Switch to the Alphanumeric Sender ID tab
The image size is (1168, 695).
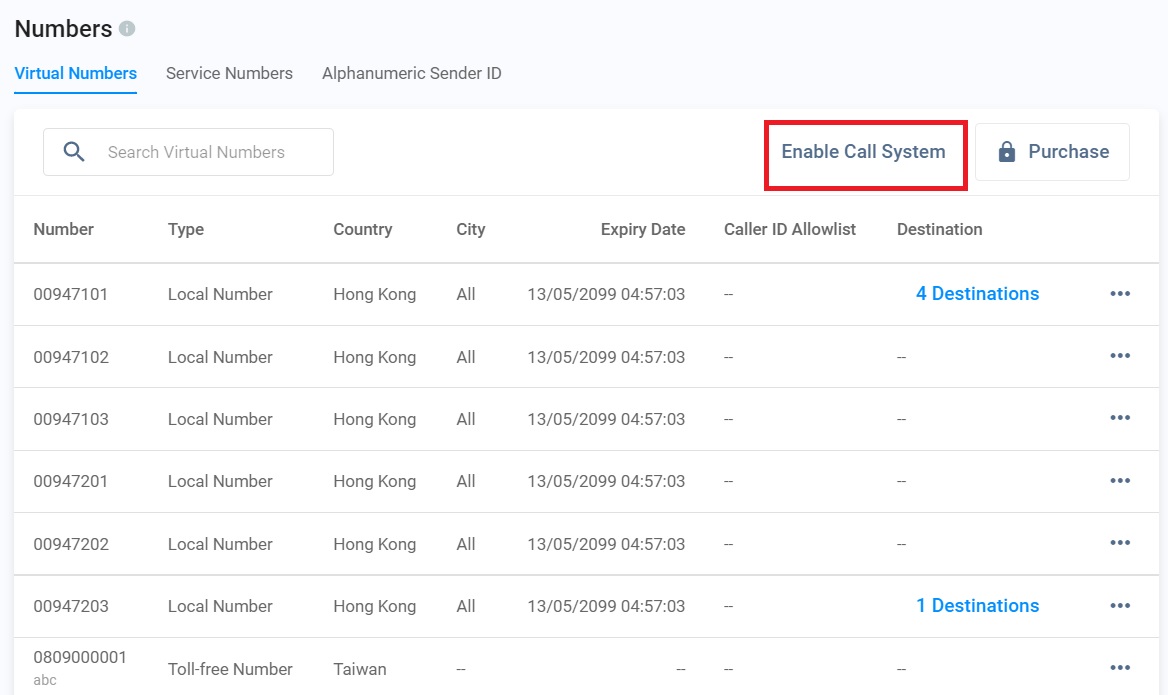[411, 73]
